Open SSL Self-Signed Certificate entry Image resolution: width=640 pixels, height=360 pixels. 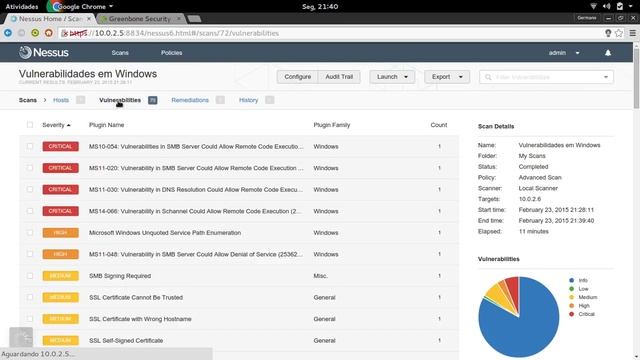click(126, 340)
